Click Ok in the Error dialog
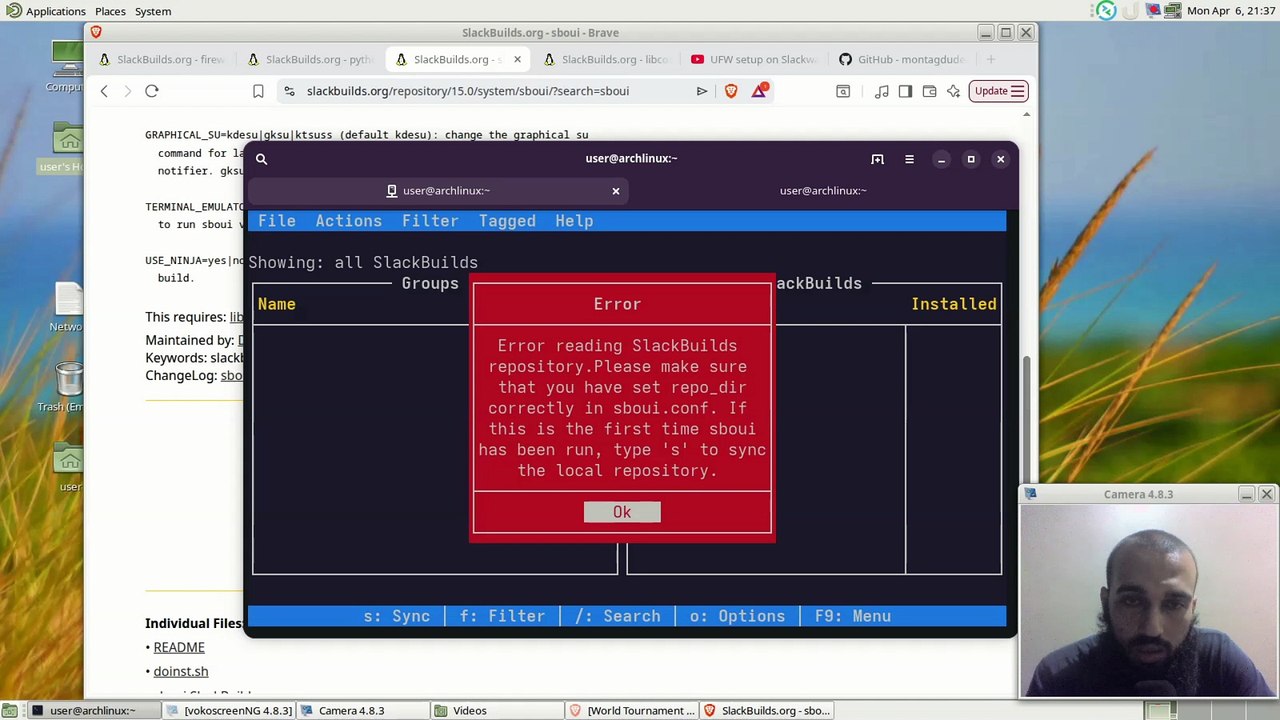This screenshot has width=1280, height=720. pyautogui.click(x=622, y=512)
